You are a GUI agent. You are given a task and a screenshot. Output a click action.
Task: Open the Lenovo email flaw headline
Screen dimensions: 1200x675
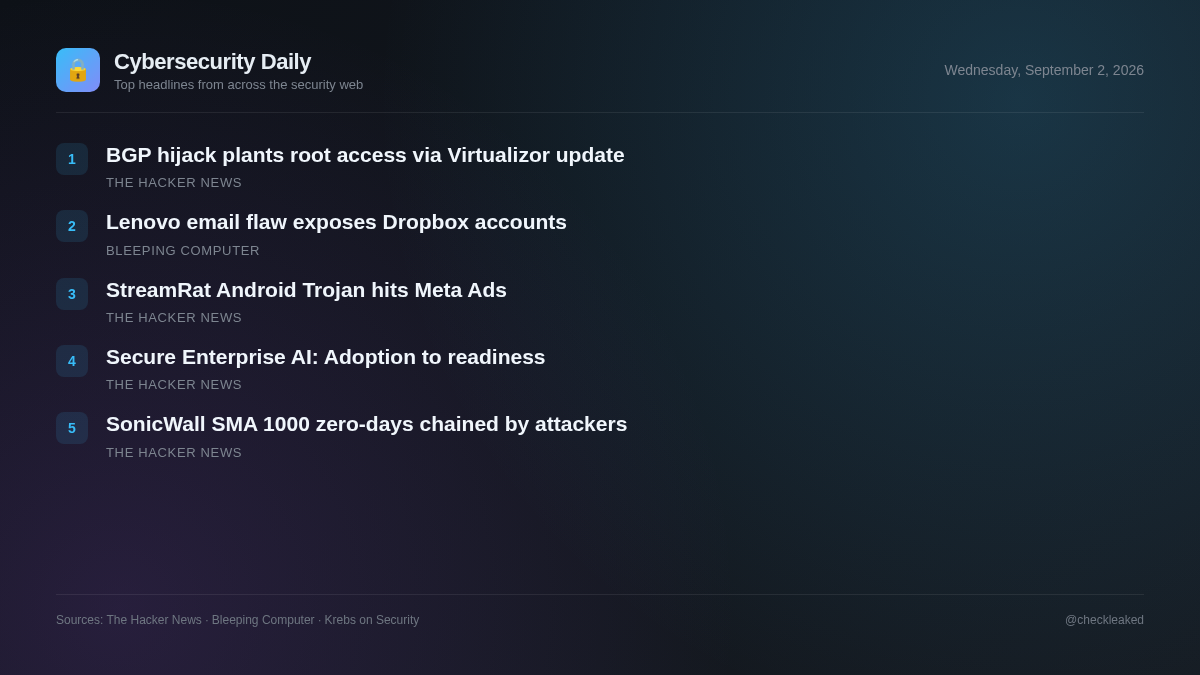click(336, 222)
